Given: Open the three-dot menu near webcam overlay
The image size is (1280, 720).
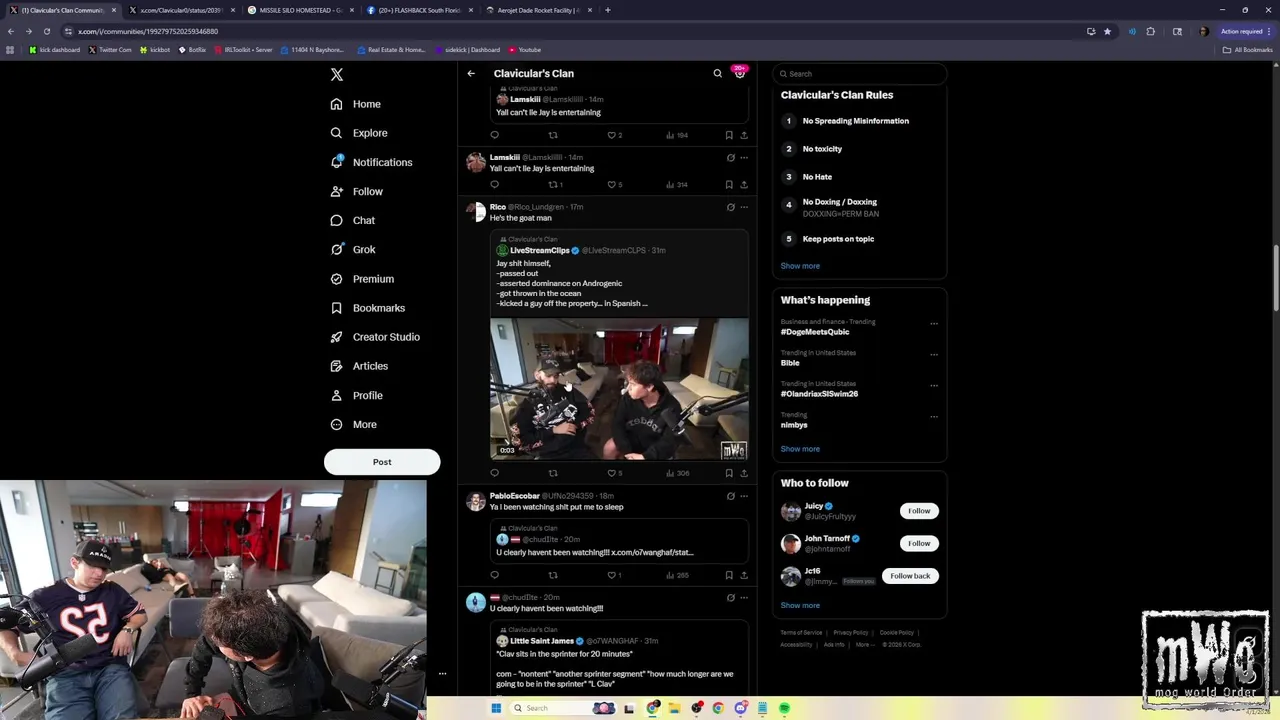Looking at the screenshot, I should (x=442, y=674).
